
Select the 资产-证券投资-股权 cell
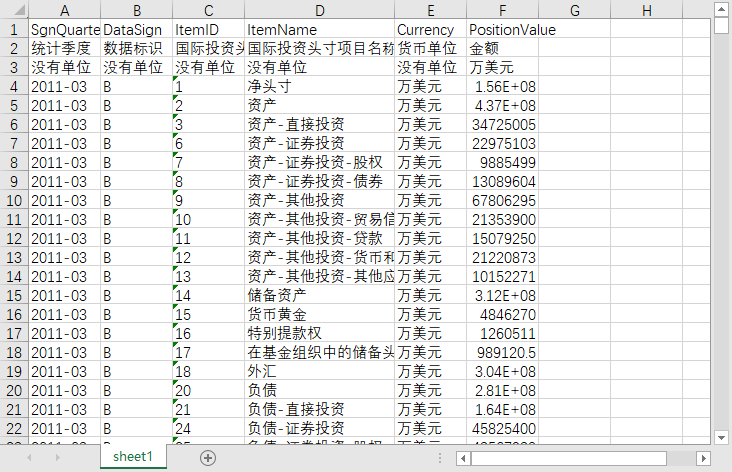point(320,162)
